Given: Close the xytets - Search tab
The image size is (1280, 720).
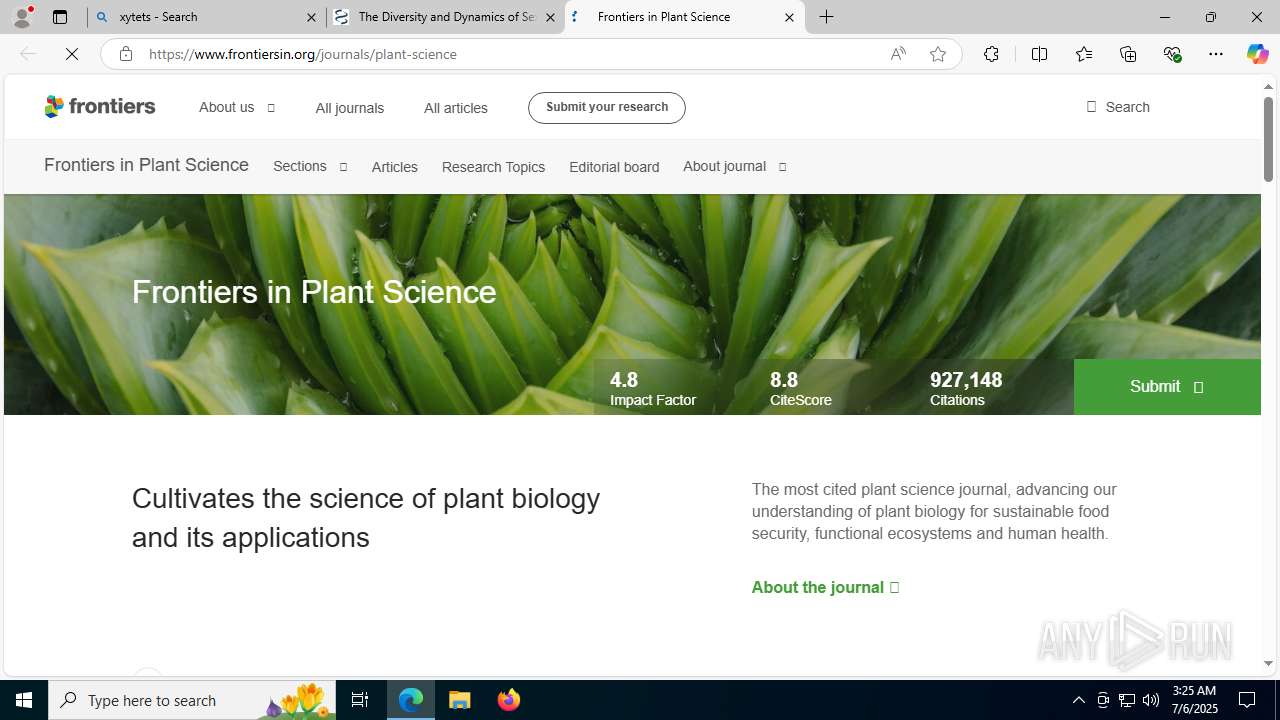Looking at the screenshot, I should click(311, 17).
